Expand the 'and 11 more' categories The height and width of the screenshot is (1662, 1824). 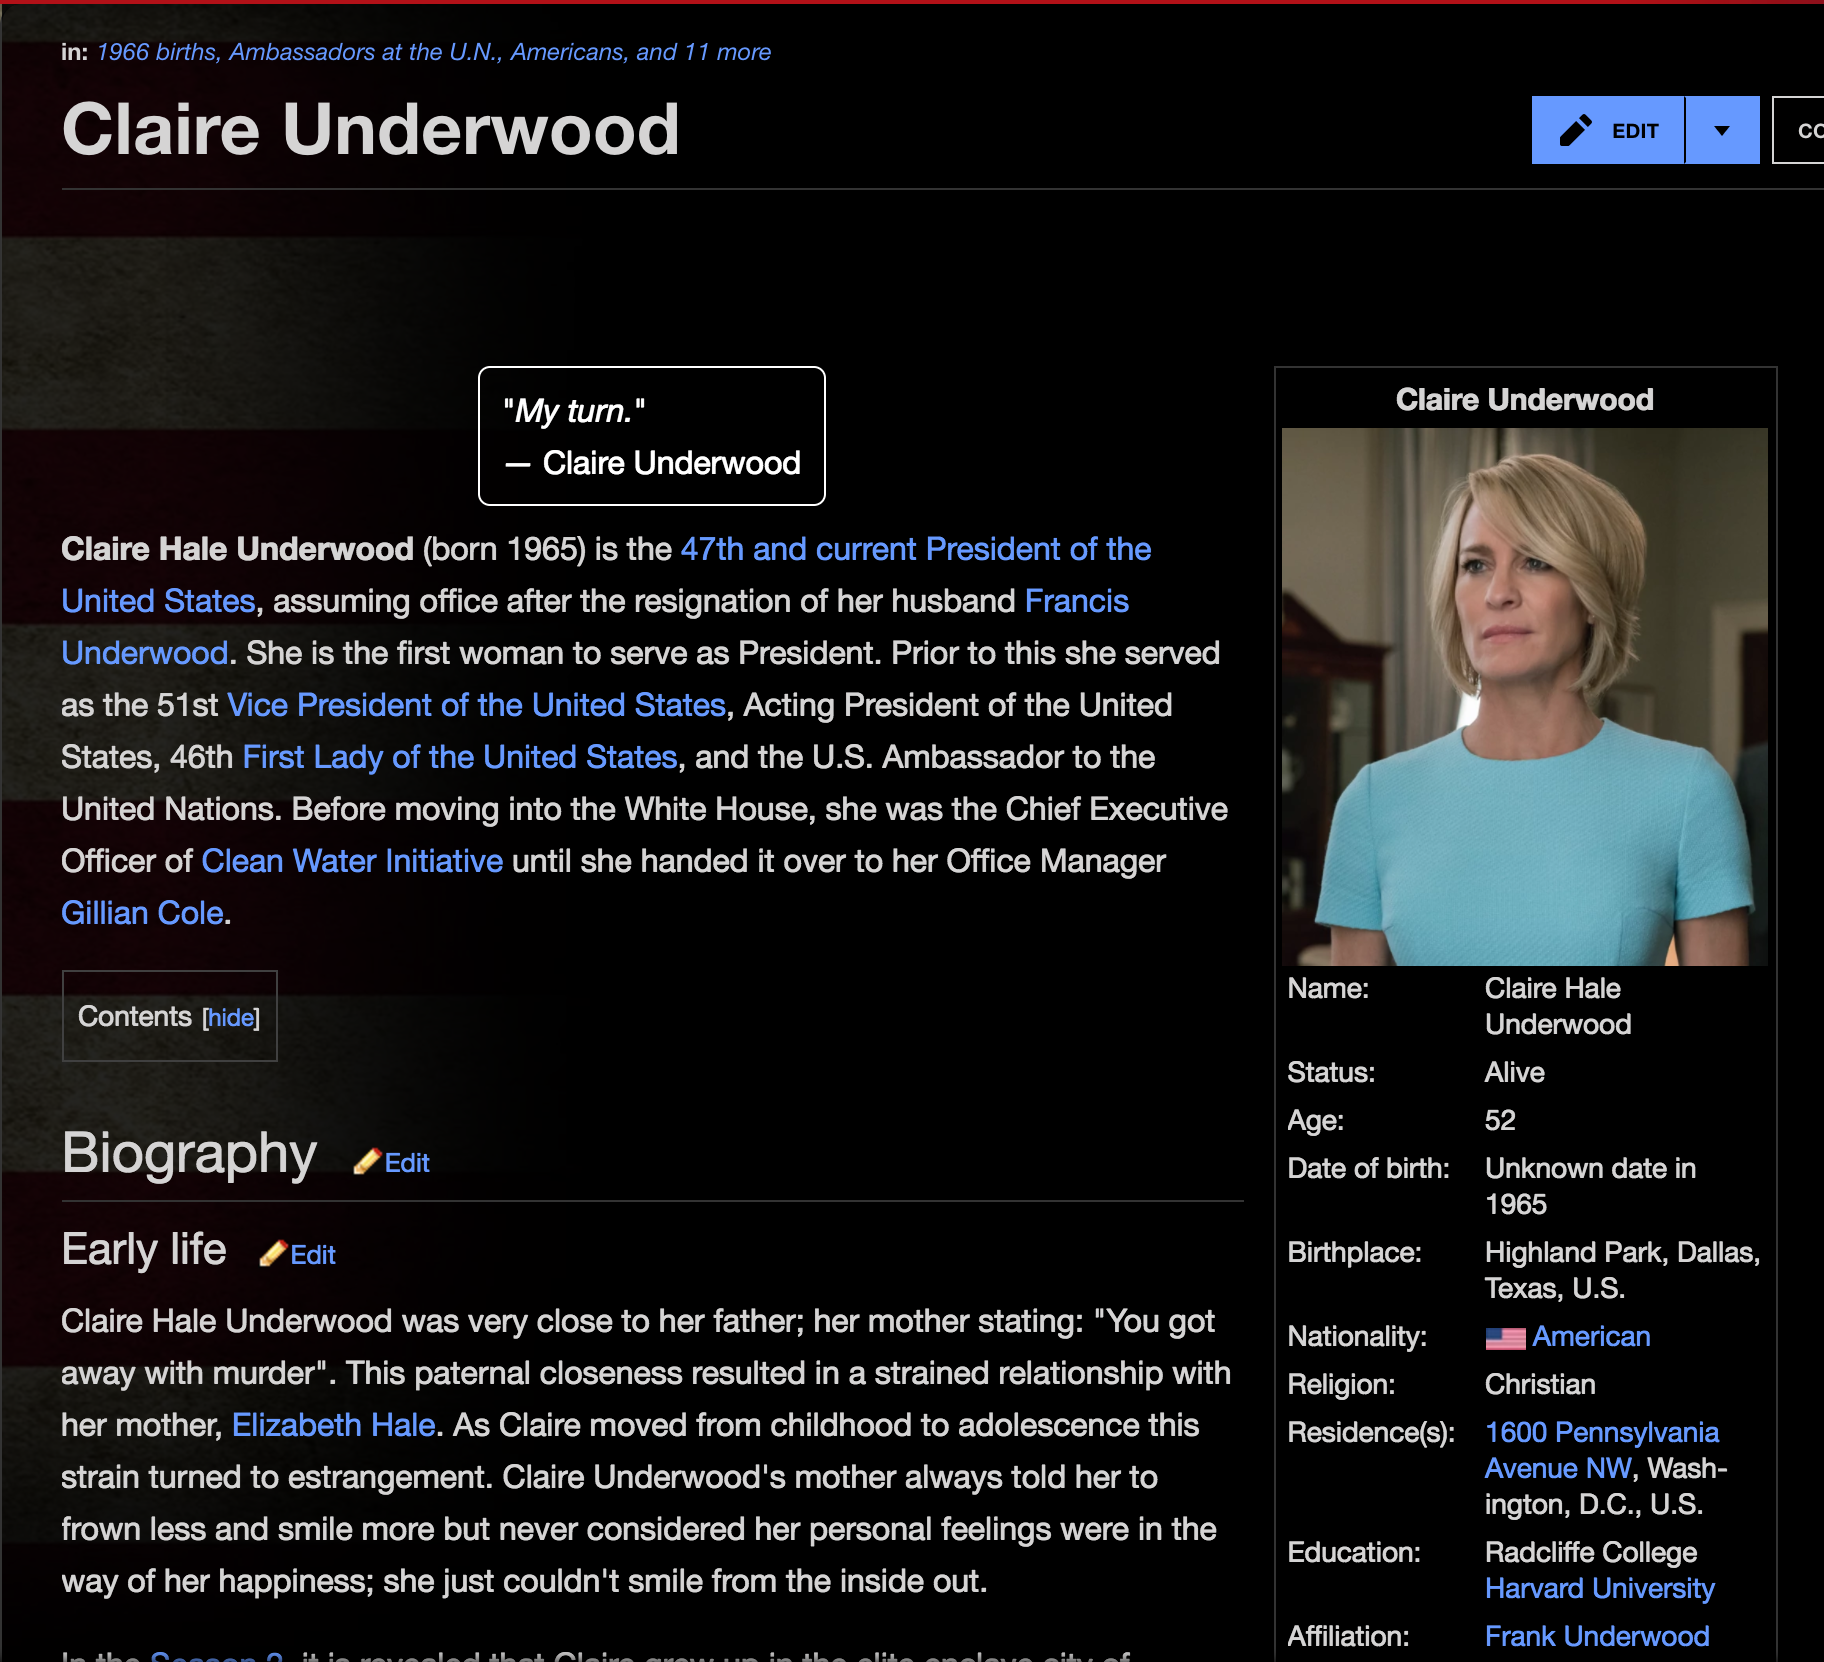(704, 52)
